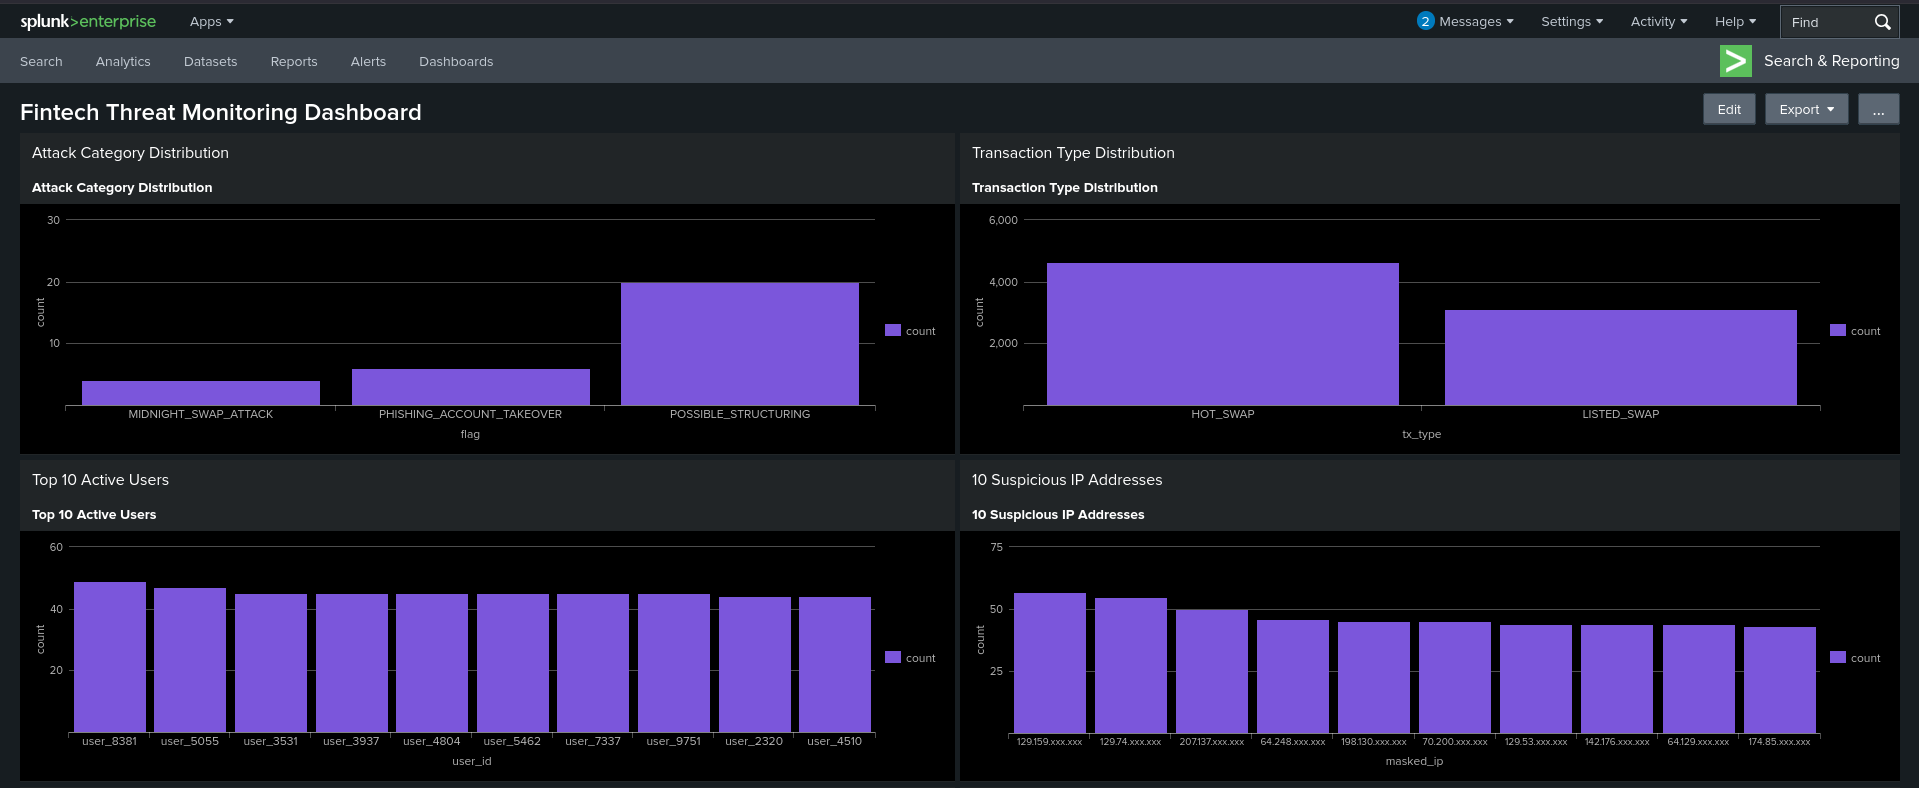
Task: Click the Splunk enterprise logo
Action: pyautogui.click(x=88, y=21)
